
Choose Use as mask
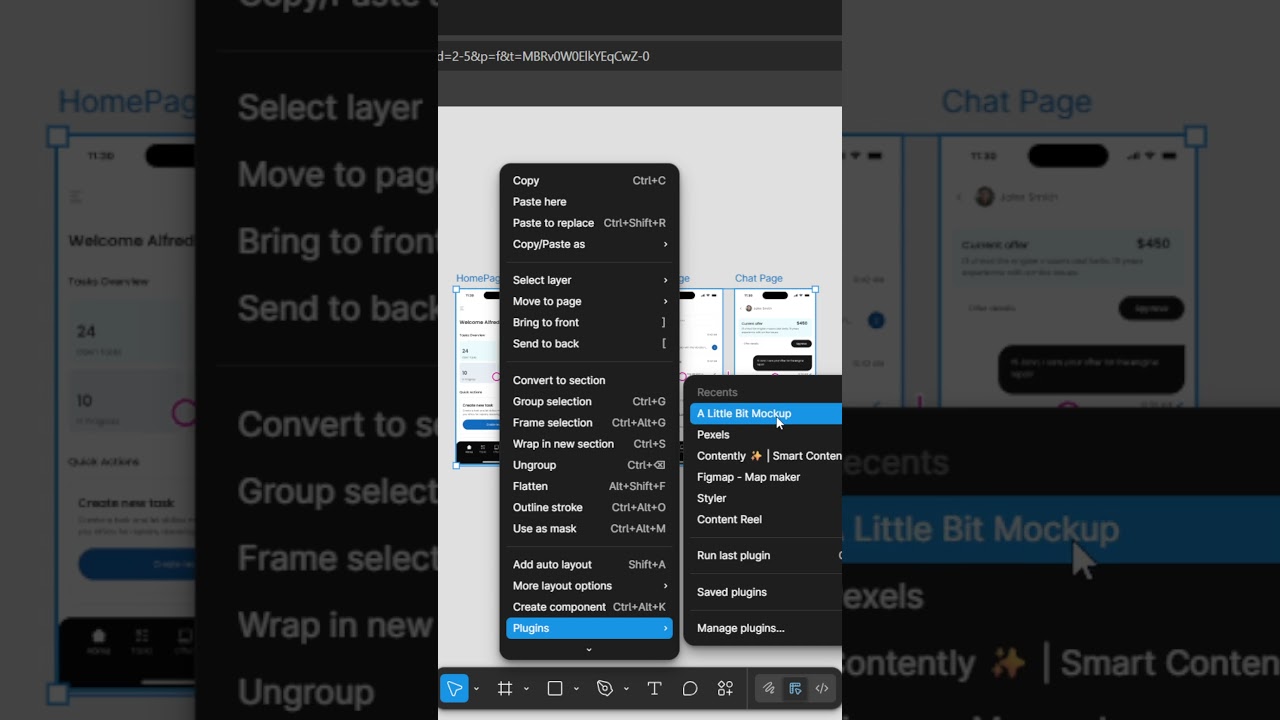pos(589,529)
